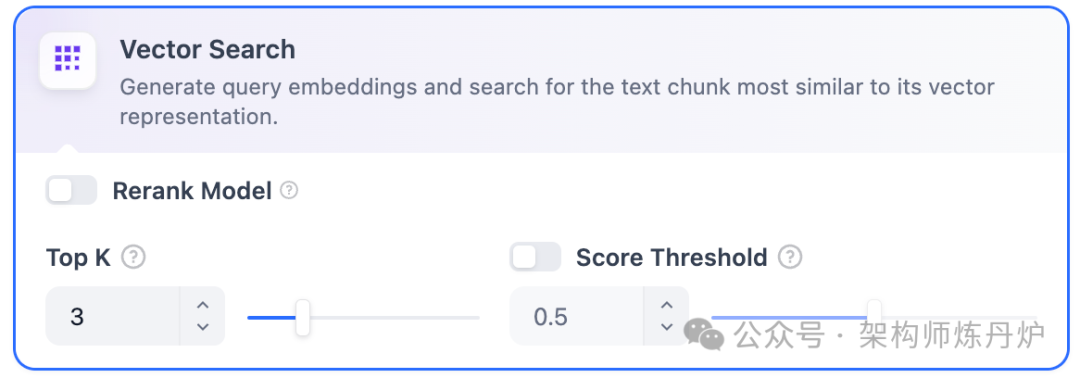Click the Vector Search grid icon
1080x378 pixels.
coord(68,60)
